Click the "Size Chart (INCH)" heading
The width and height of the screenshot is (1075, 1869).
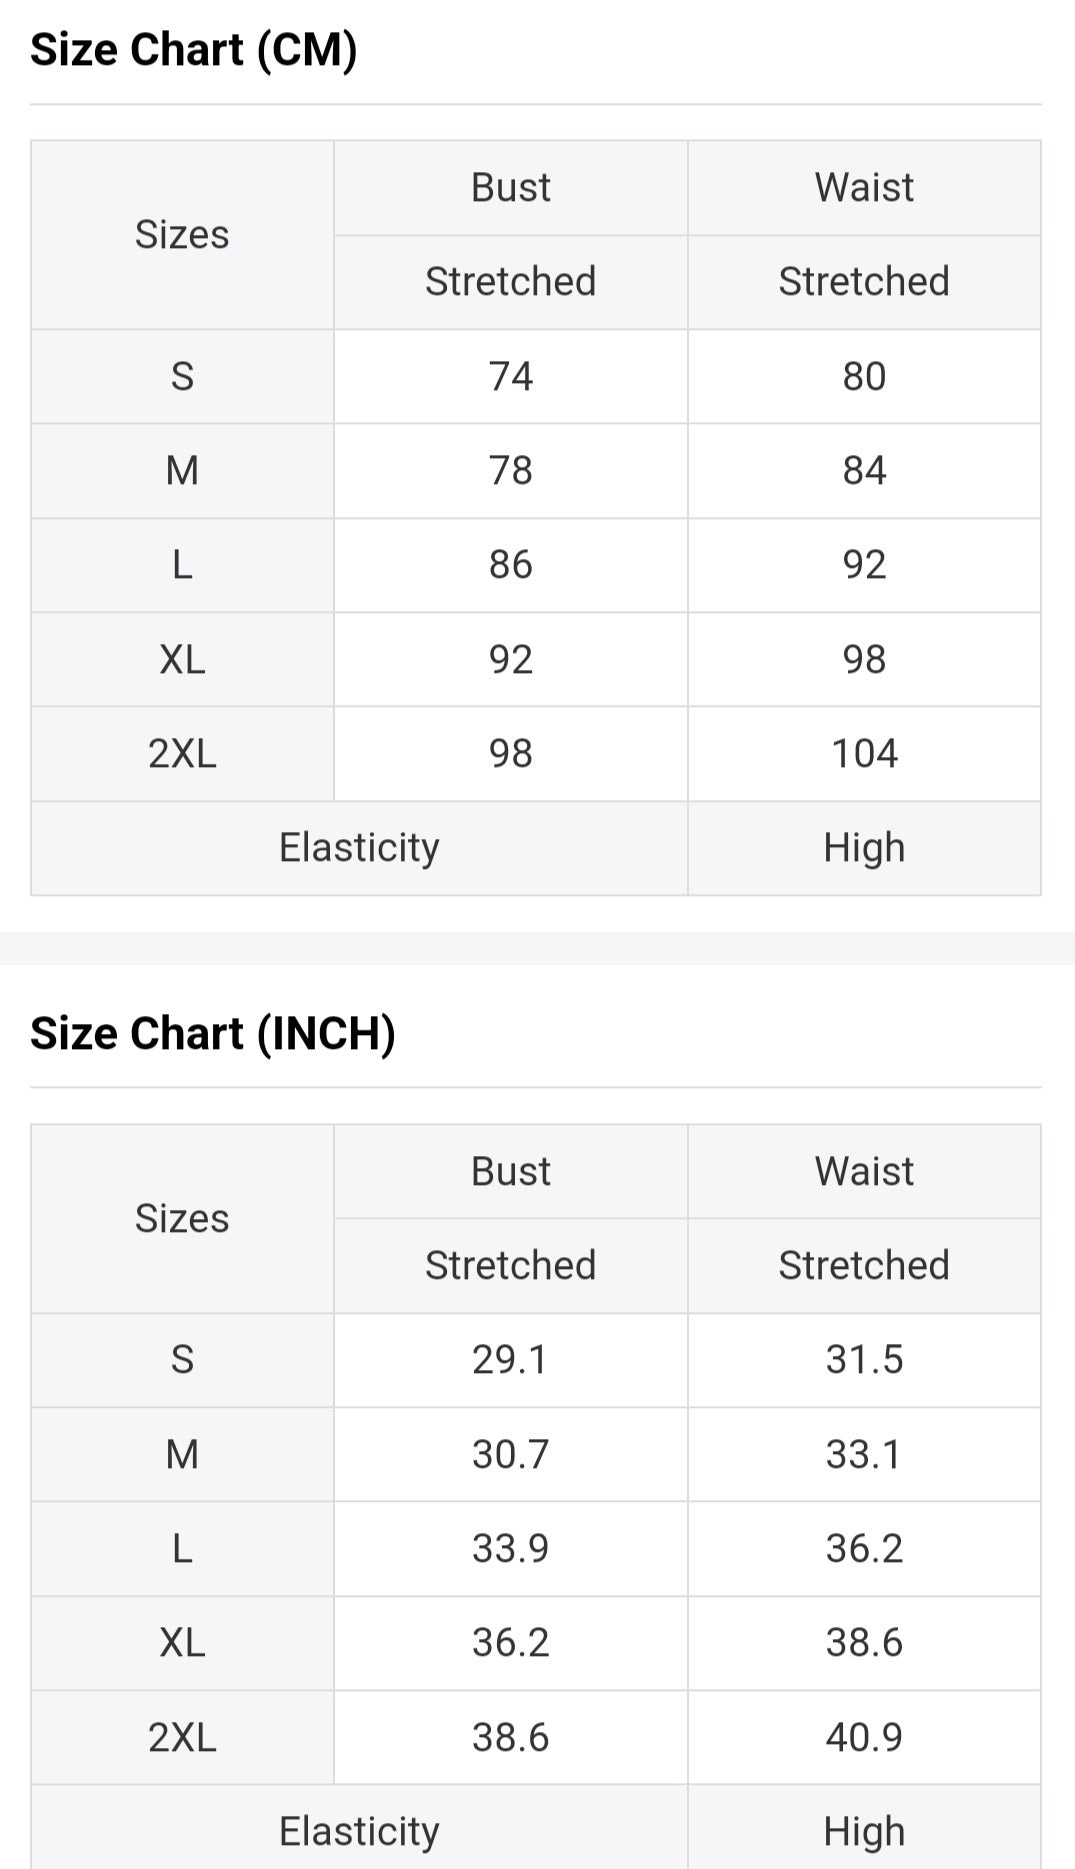pos(213,1033)
